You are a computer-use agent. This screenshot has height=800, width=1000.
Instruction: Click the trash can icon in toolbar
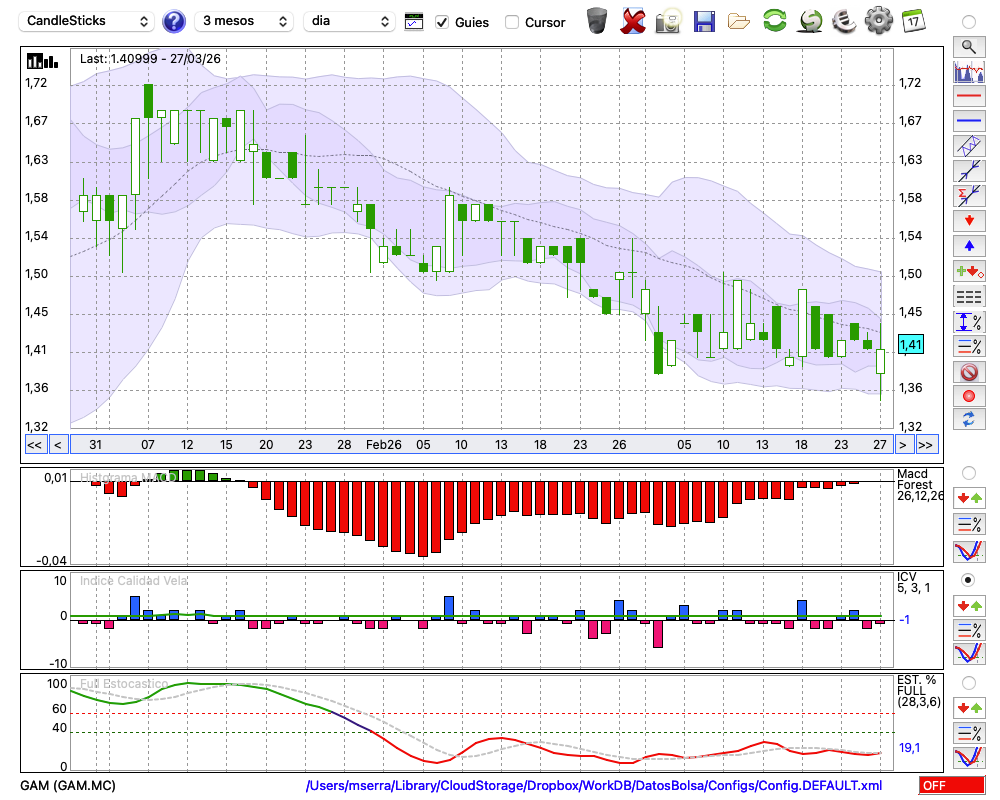pyautogui.click(x=597, y=21)
